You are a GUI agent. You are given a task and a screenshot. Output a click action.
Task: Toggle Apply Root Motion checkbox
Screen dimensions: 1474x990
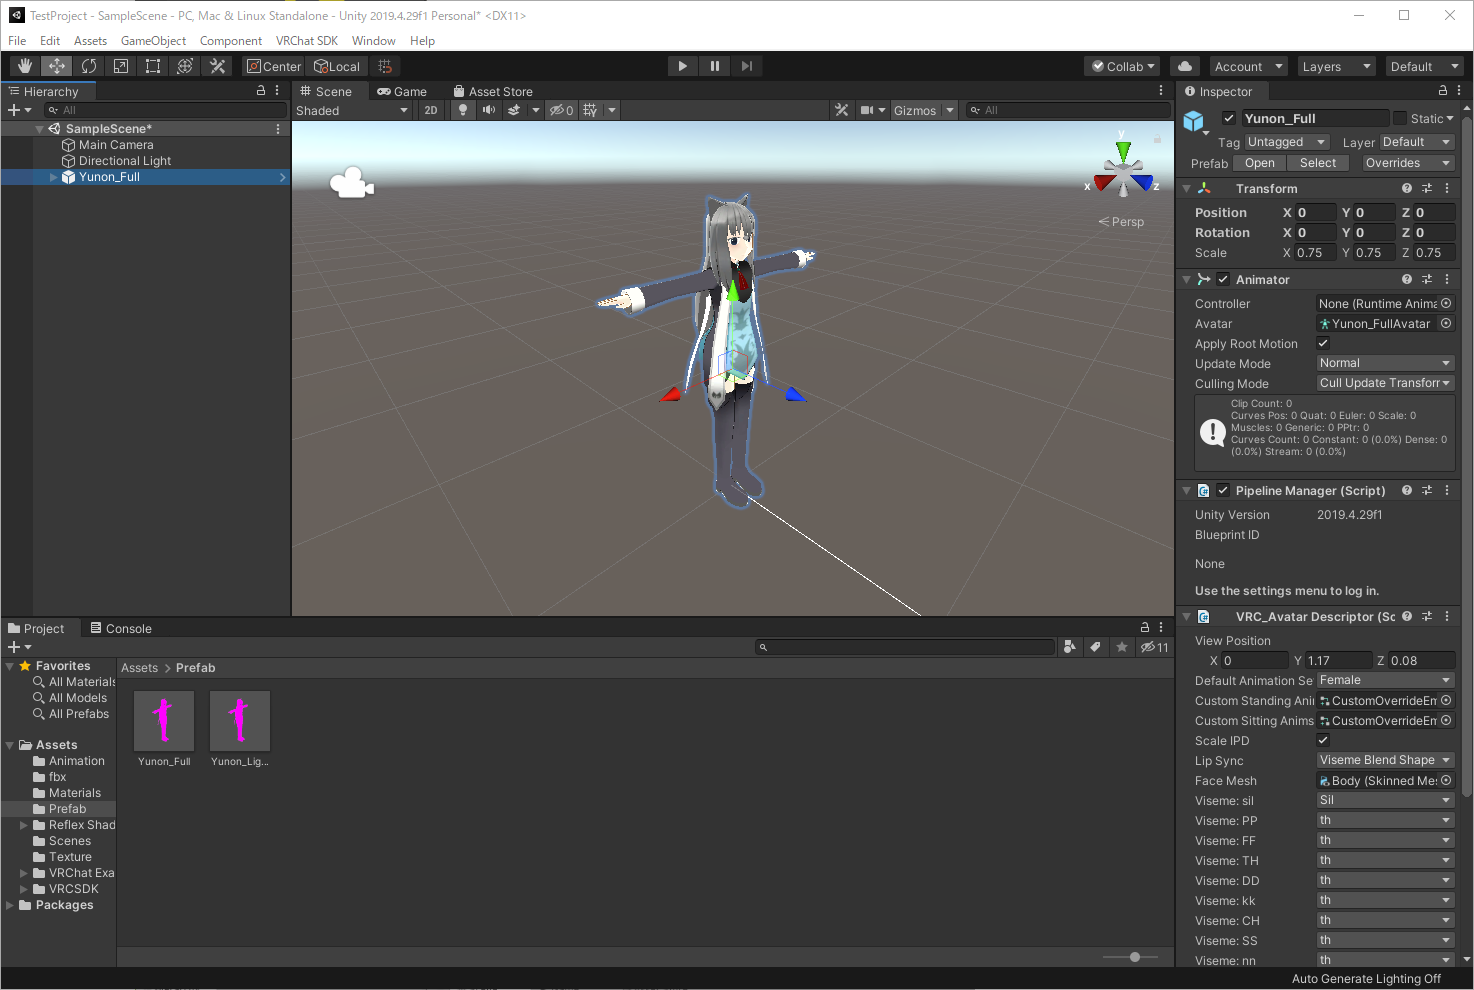1323,343
